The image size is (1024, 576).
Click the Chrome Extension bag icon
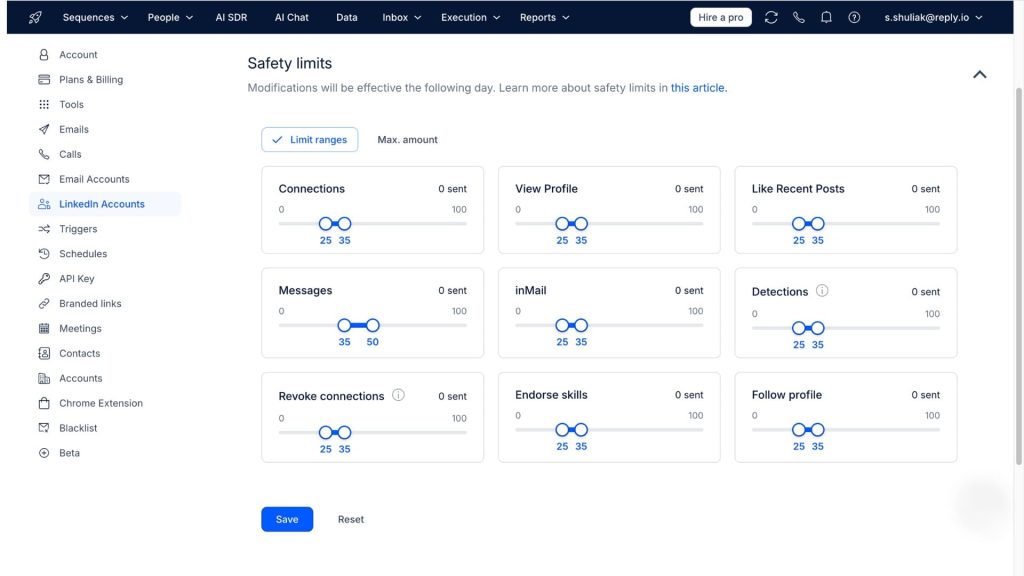coord(44,403)
